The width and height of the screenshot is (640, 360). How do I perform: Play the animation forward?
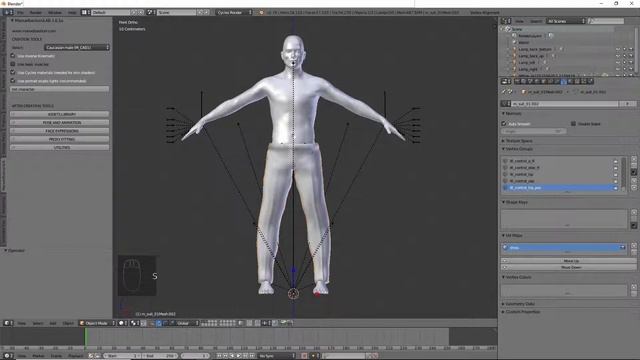239,356
